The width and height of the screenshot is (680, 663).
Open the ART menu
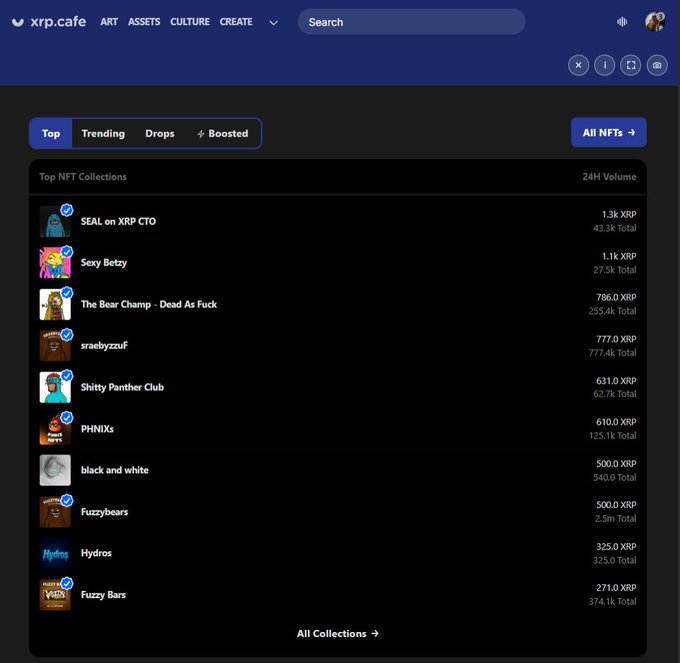(109, 22)
